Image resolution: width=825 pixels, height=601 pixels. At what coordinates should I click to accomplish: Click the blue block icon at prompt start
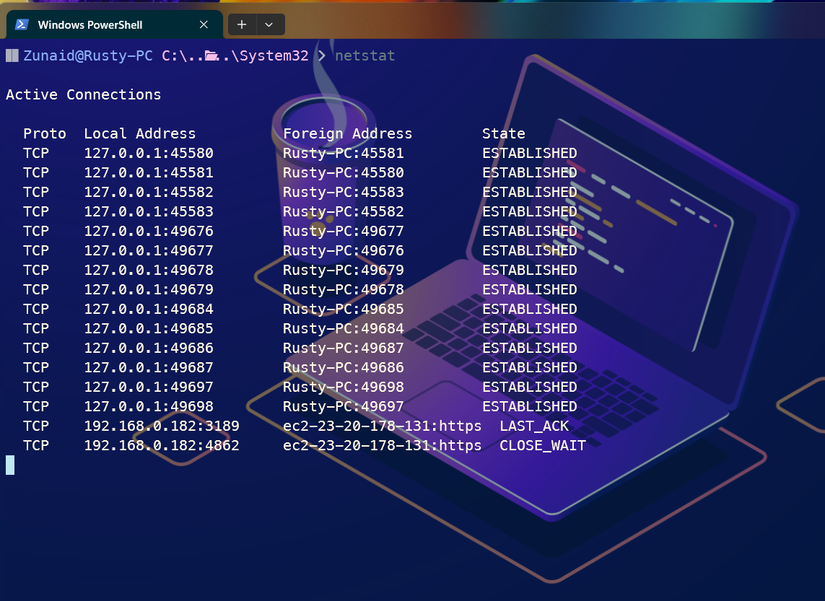point(11,55)
